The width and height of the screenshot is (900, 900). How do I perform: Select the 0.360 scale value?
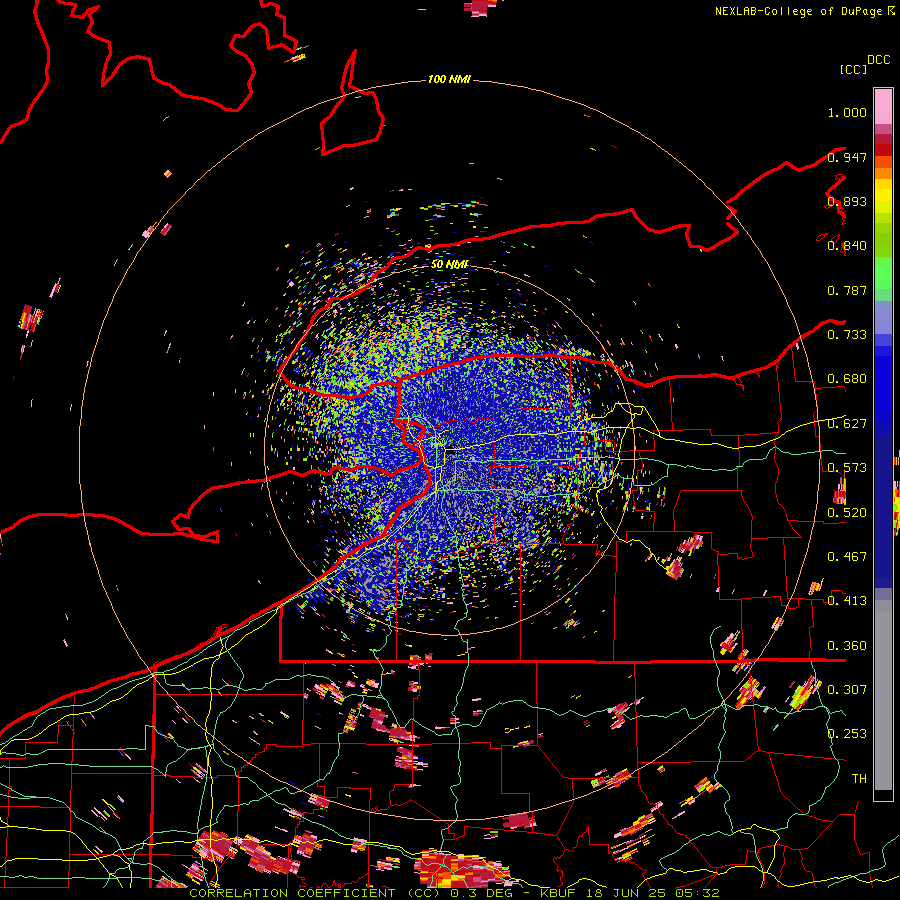tap(847, 646)
